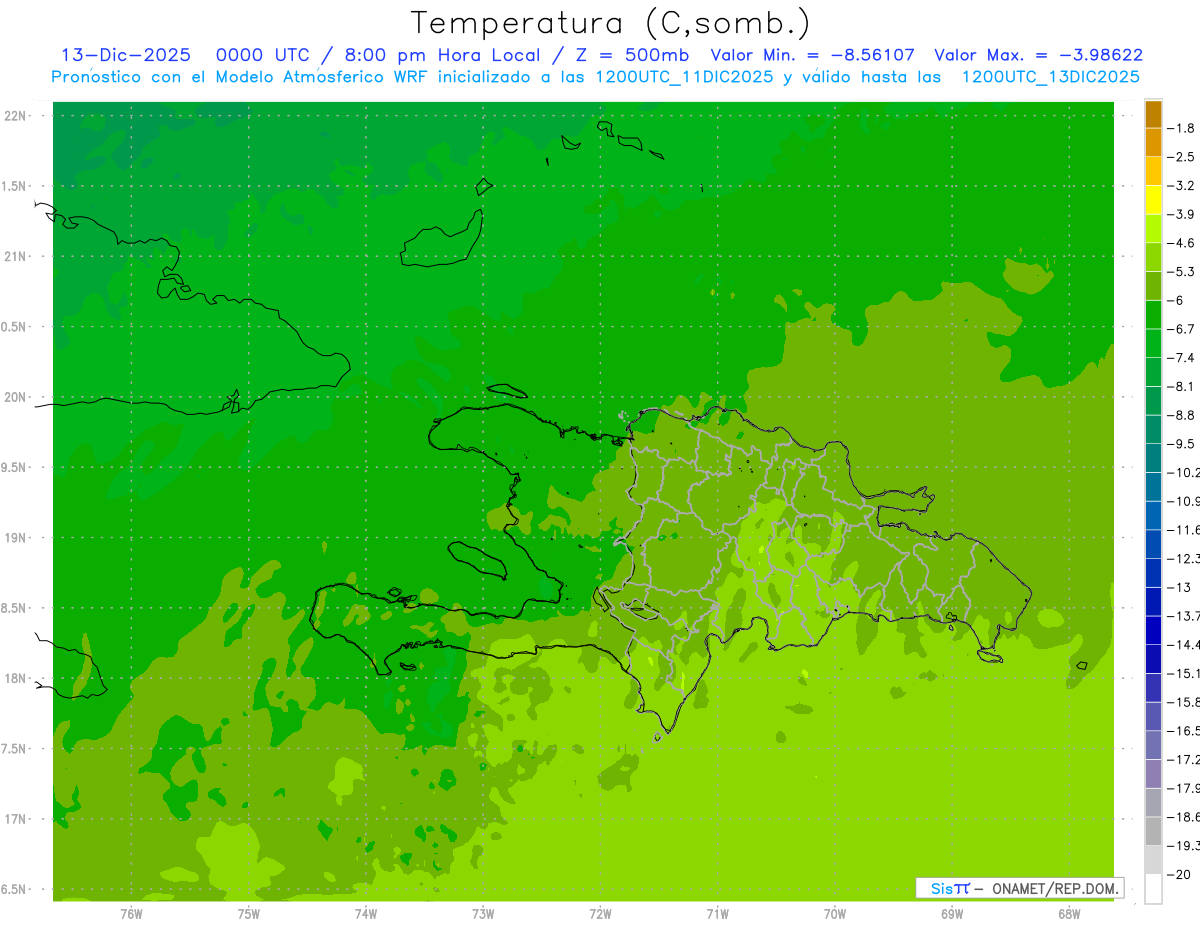This screenshot has height=927, width=1200.
Task: Pick the white swatch below -20
Action: pyautogui.click(x=1153, y=889)
